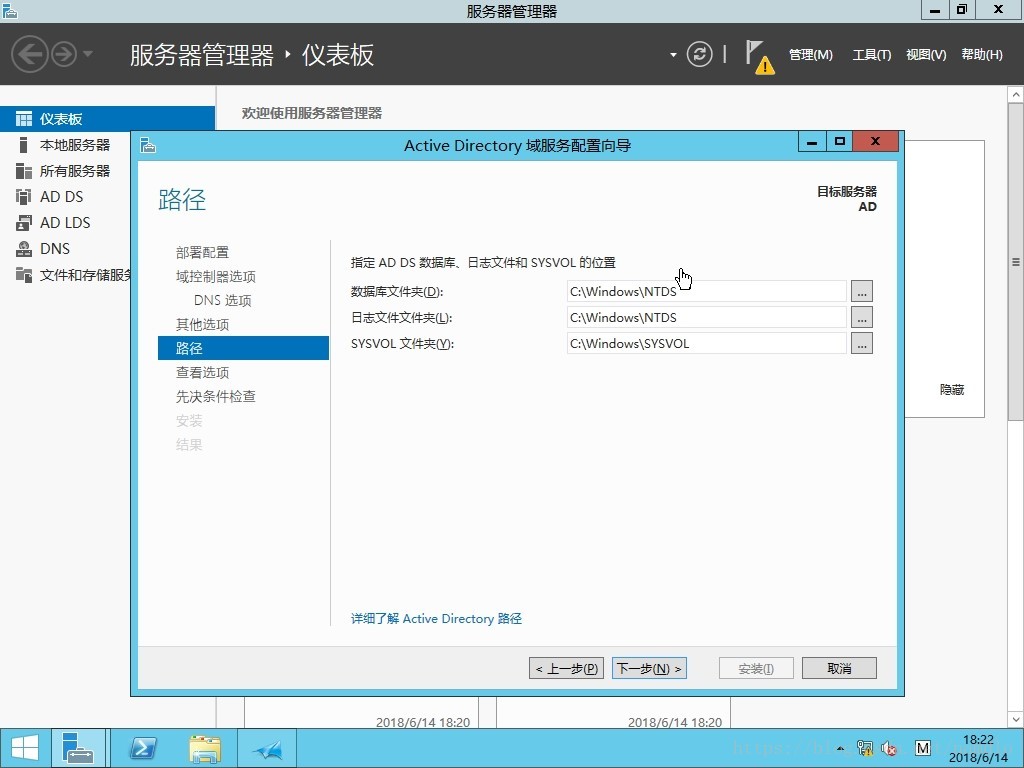The width and height of the screenshot is (1024, 768).
Task: Open the 管理(M) menu
Action: pyautogui.click(x=810, y=55)
